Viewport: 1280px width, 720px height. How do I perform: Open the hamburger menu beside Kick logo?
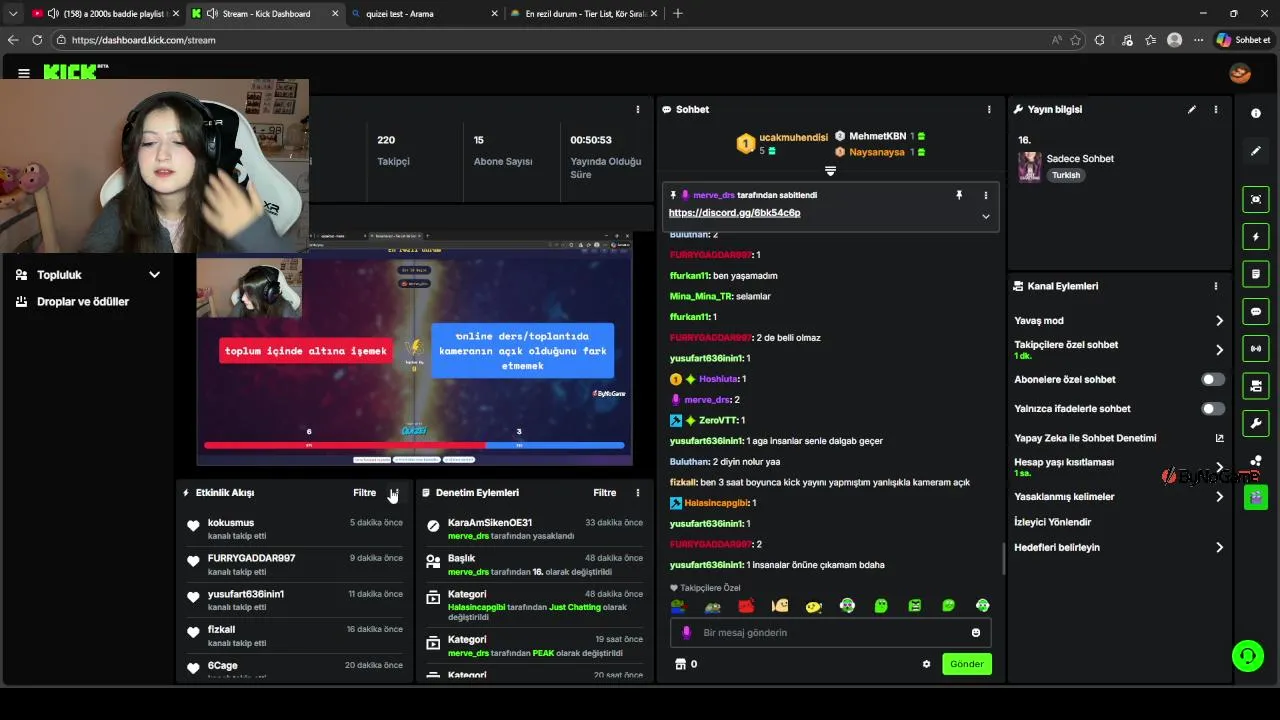tap(24, 73)
